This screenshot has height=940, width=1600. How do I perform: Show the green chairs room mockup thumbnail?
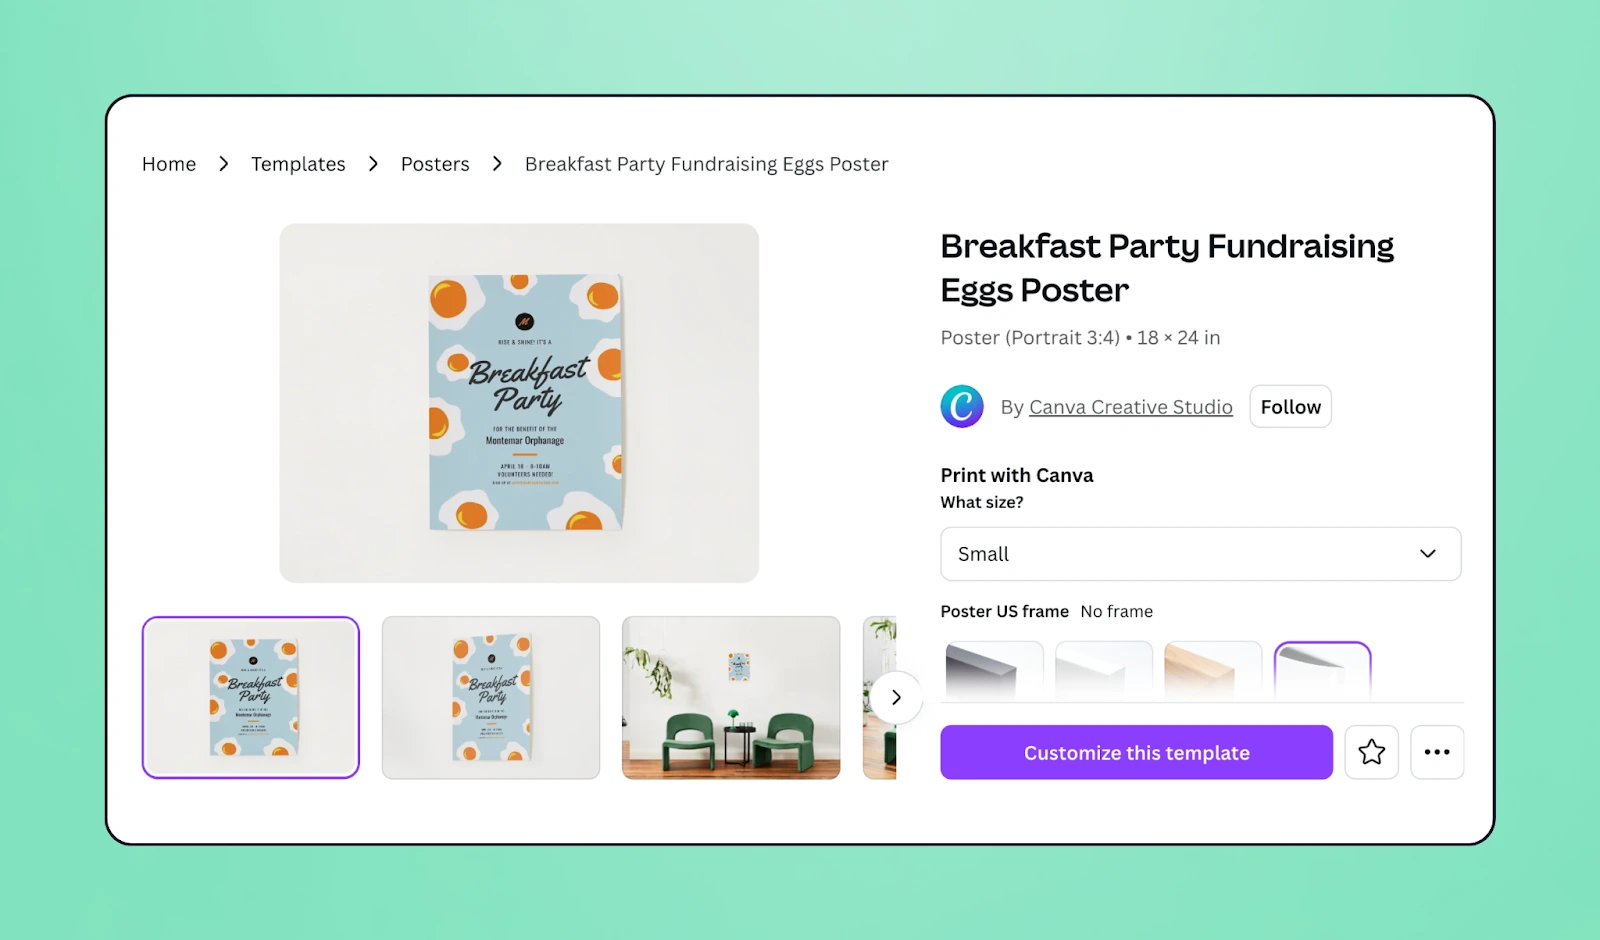[x=731, y=697]
